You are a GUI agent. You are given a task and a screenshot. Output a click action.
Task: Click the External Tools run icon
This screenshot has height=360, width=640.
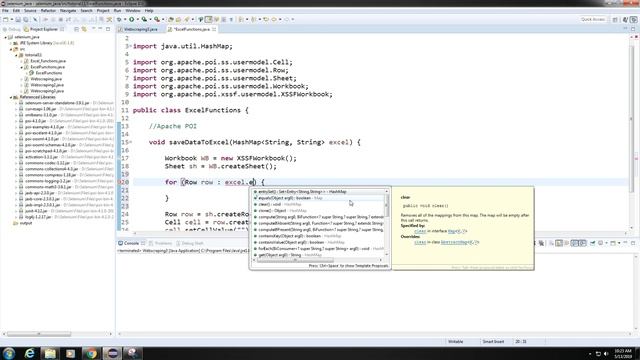(x=157, y=20)
